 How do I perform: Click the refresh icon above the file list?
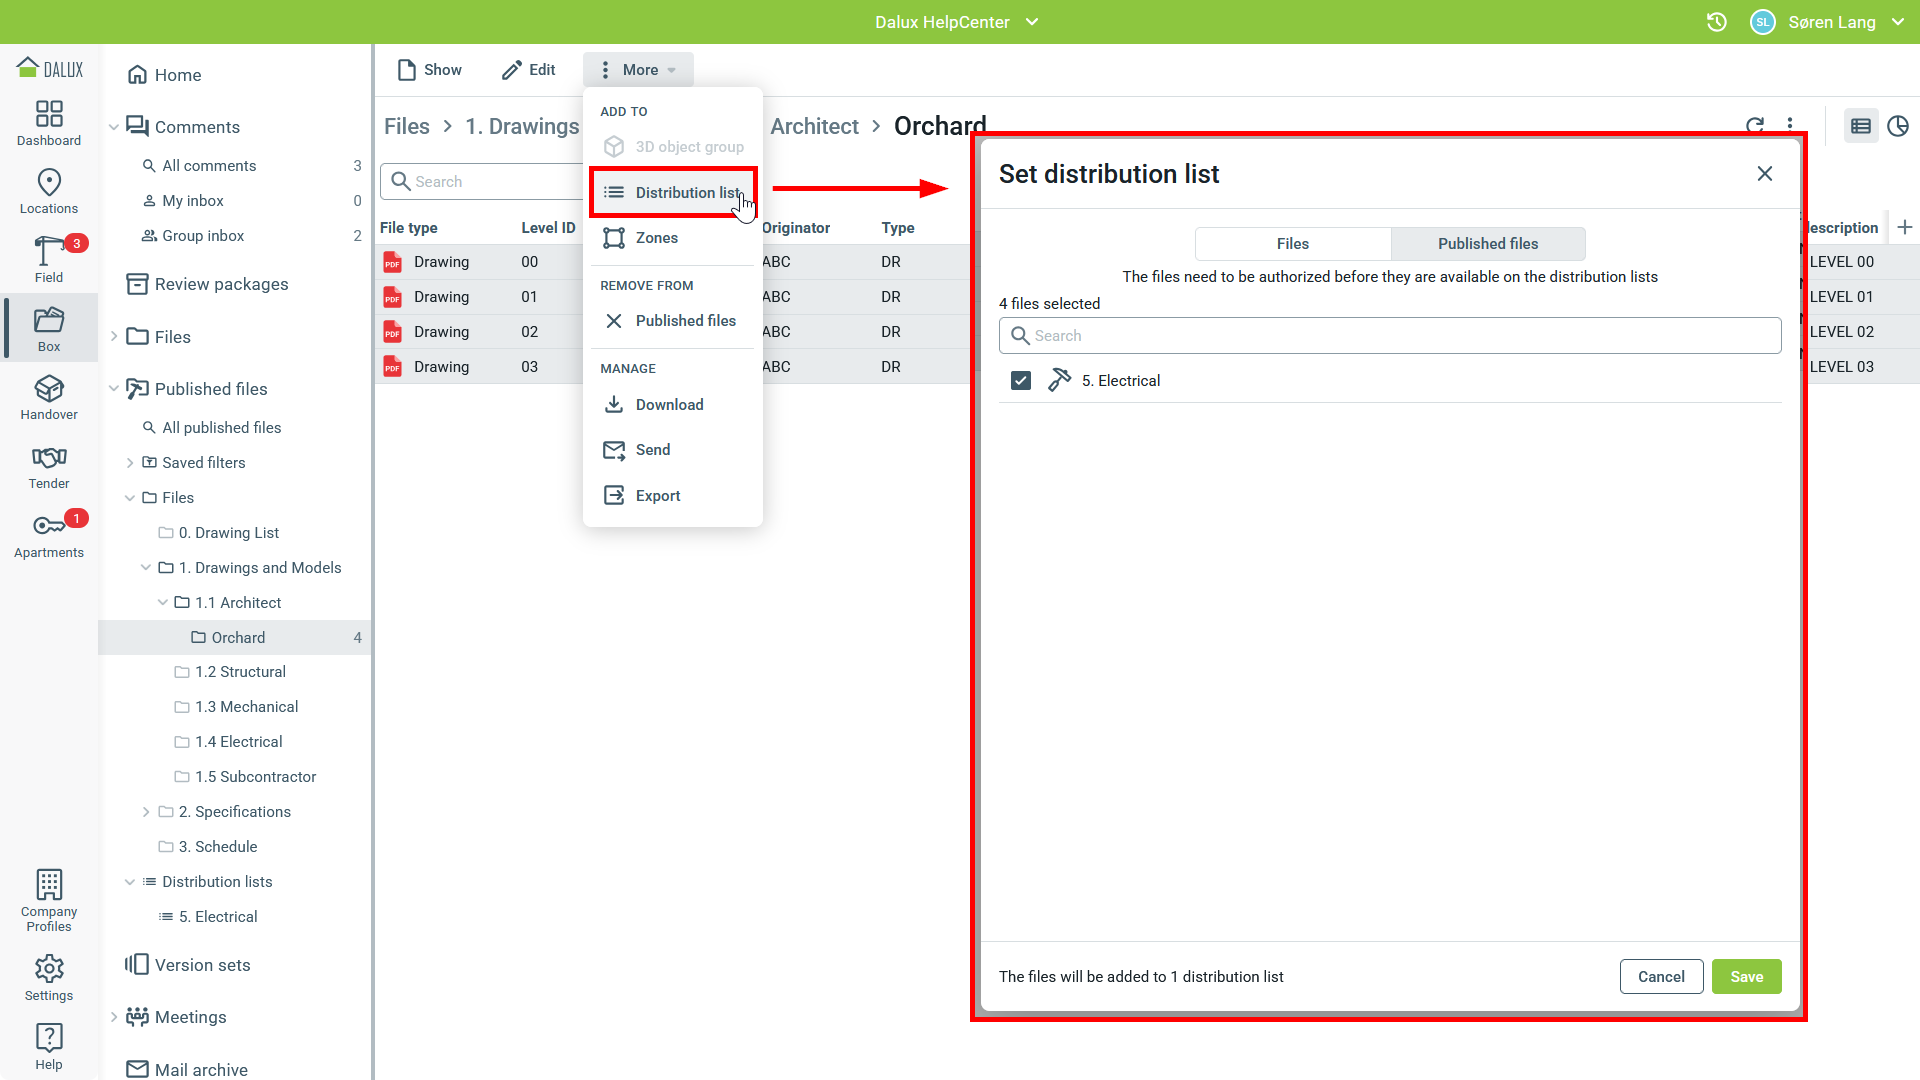point(1754,126)
